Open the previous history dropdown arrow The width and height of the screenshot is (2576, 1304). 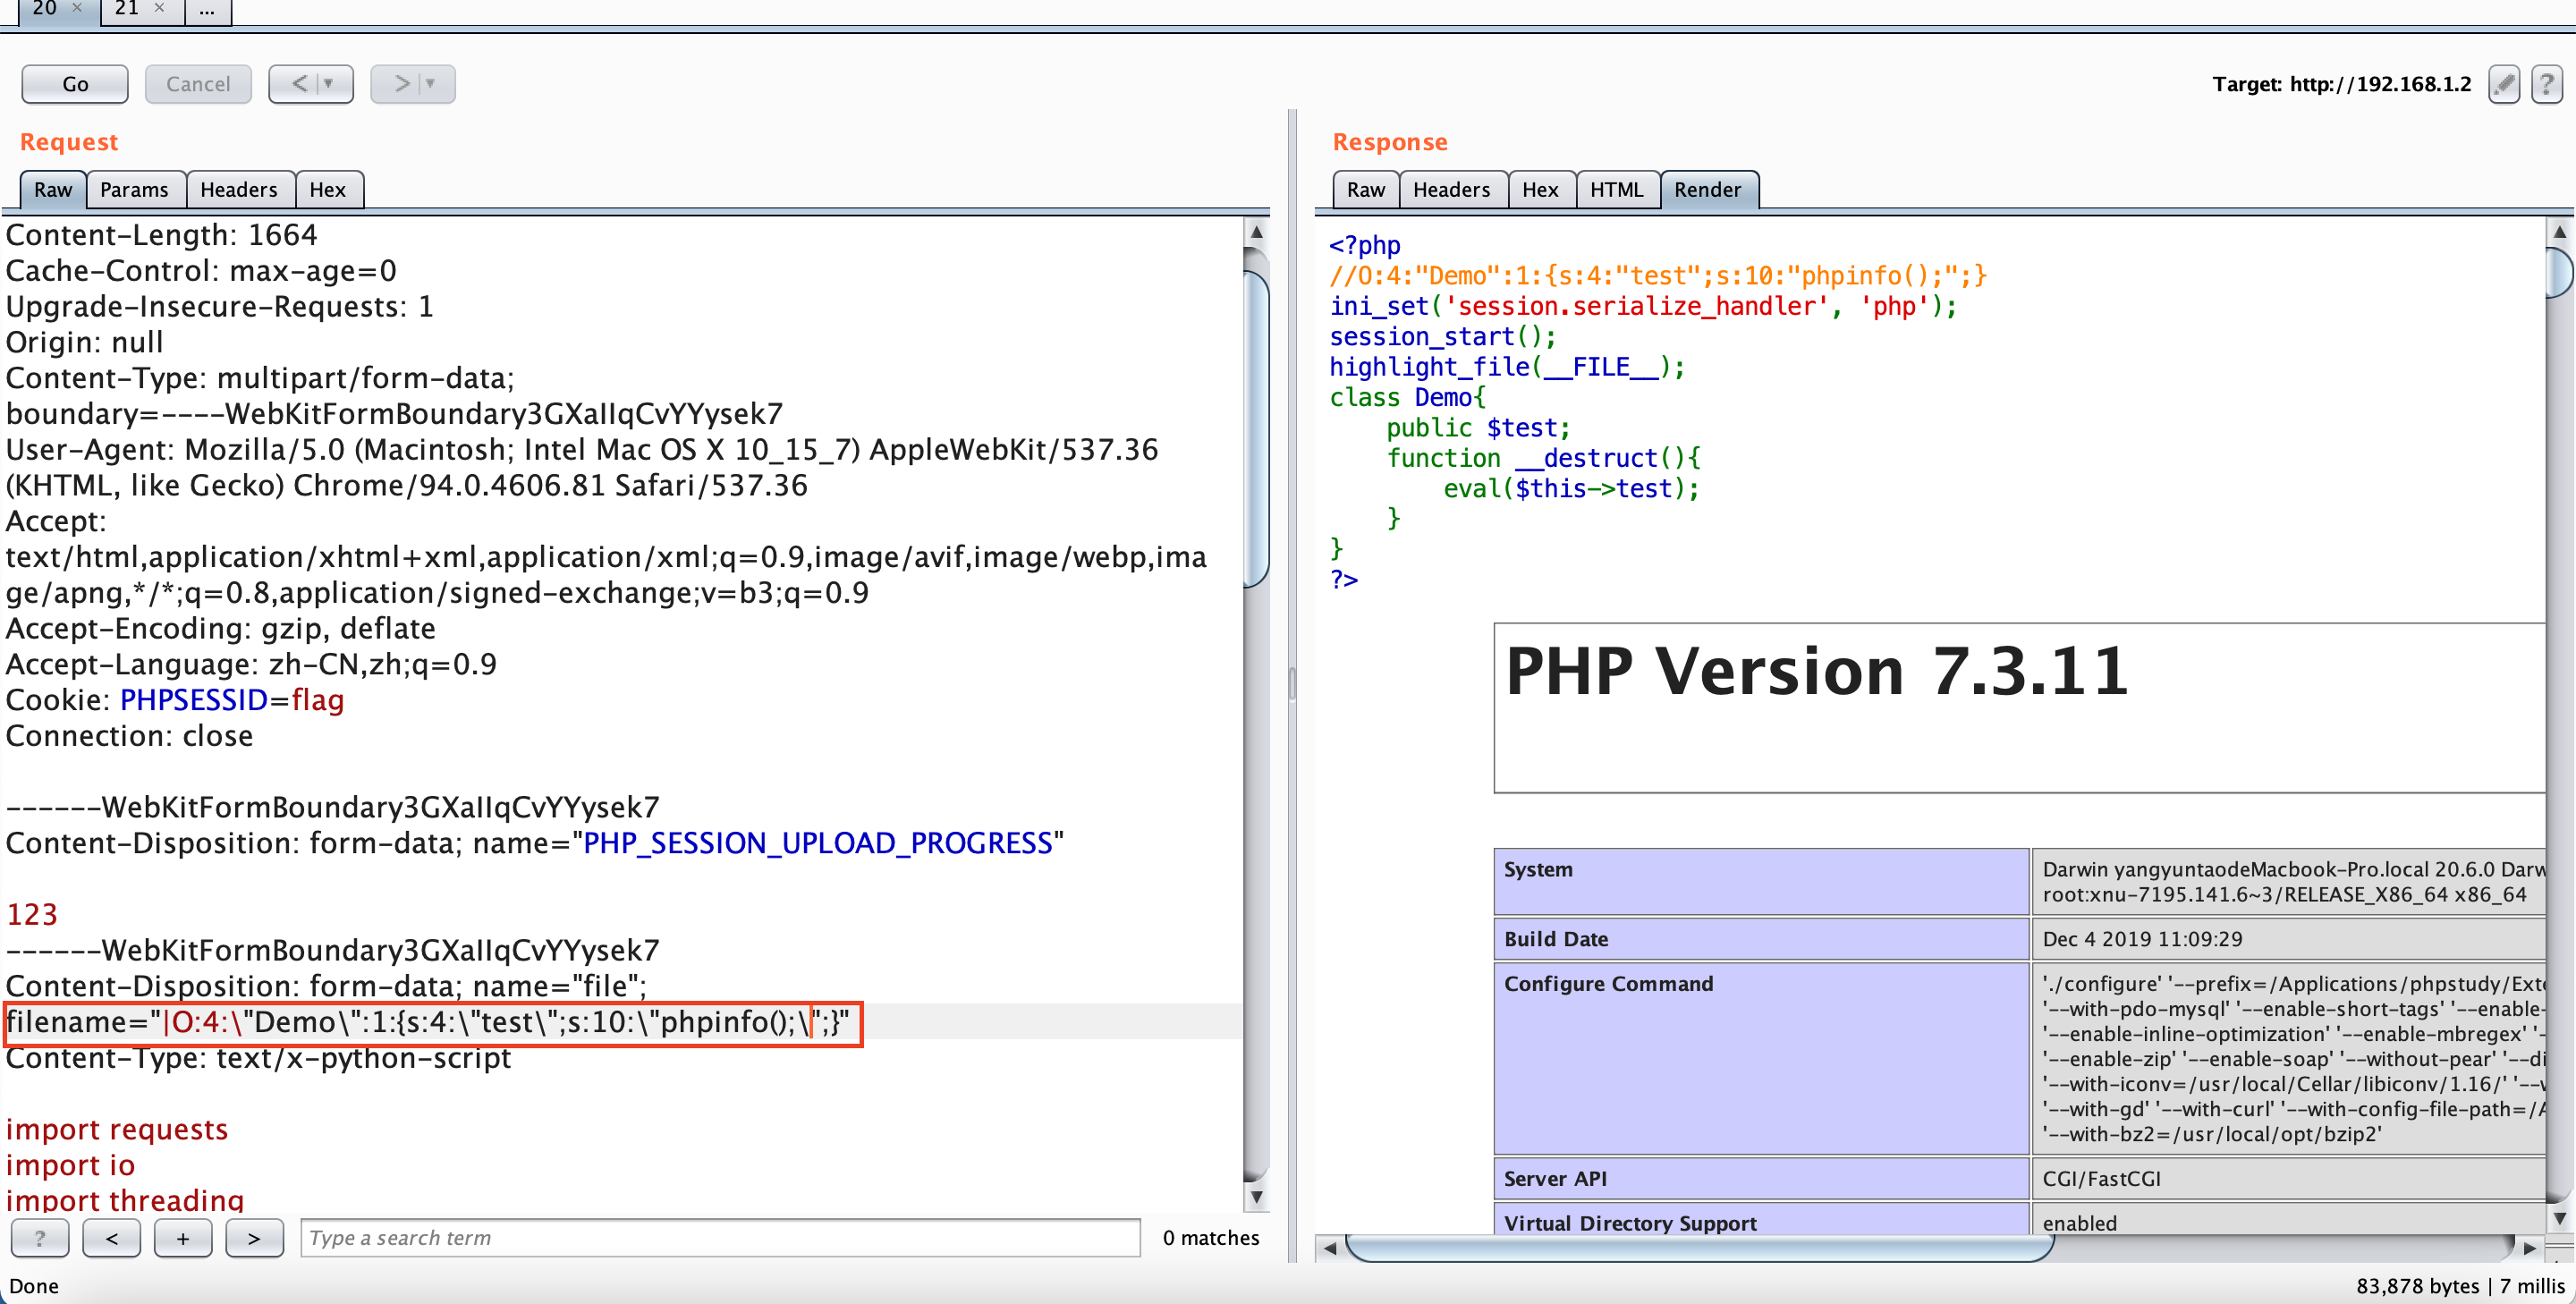(x=329, y=84)
